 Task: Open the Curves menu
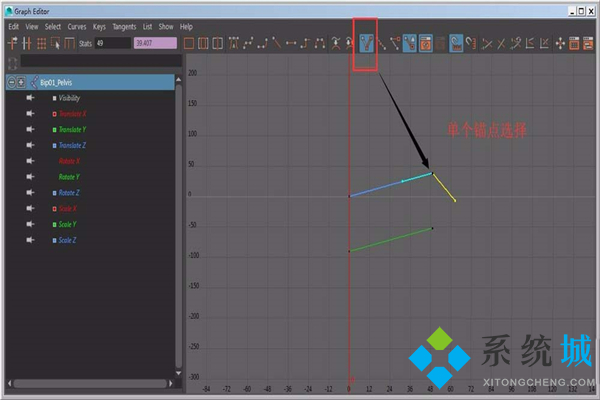(x=77, y=26)
